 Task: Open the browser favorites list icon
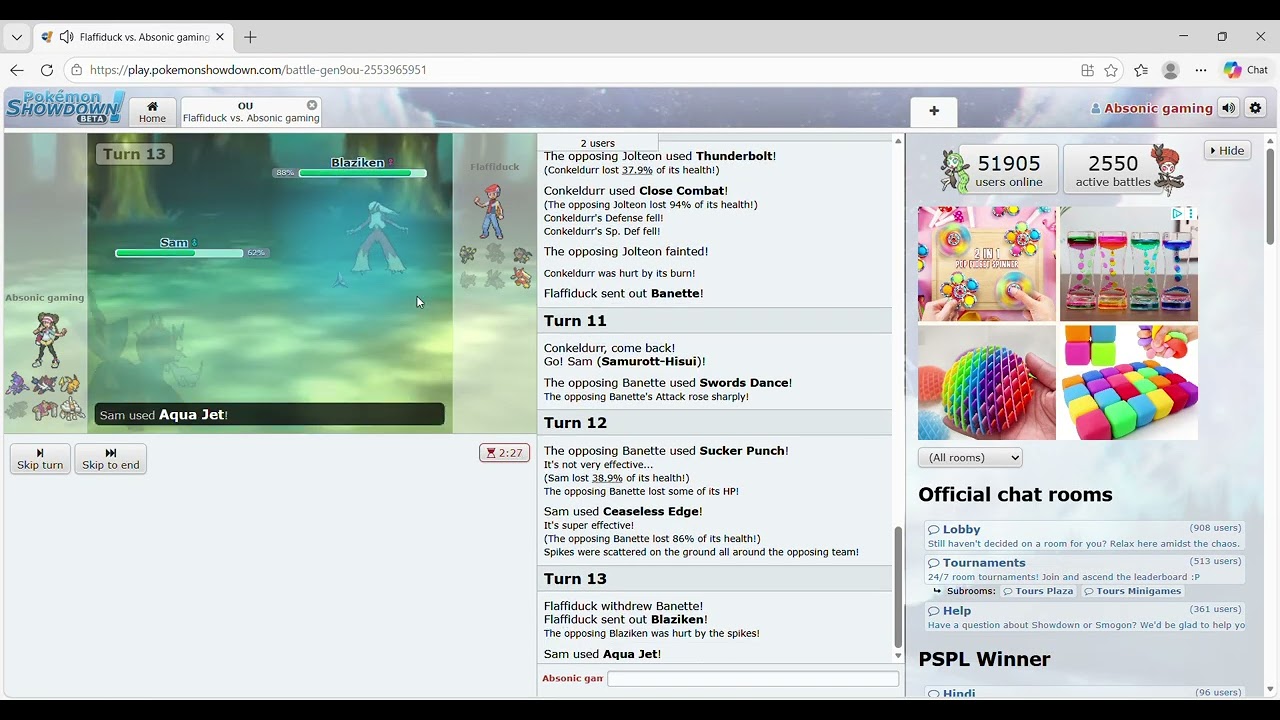pos(1141,70)
